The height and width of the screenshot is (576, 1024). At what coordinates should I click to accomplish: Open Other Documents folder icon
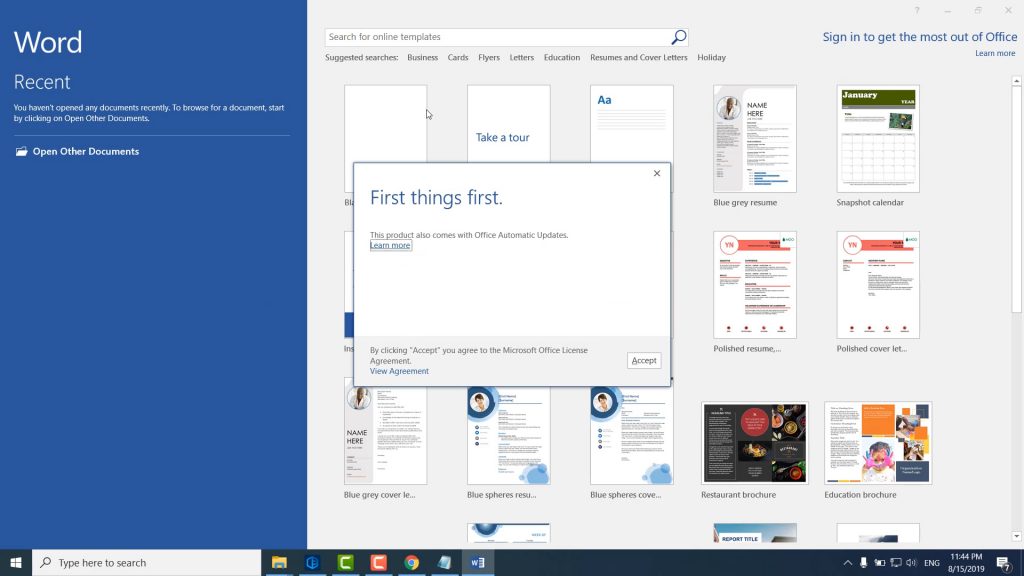coord(22,152)
